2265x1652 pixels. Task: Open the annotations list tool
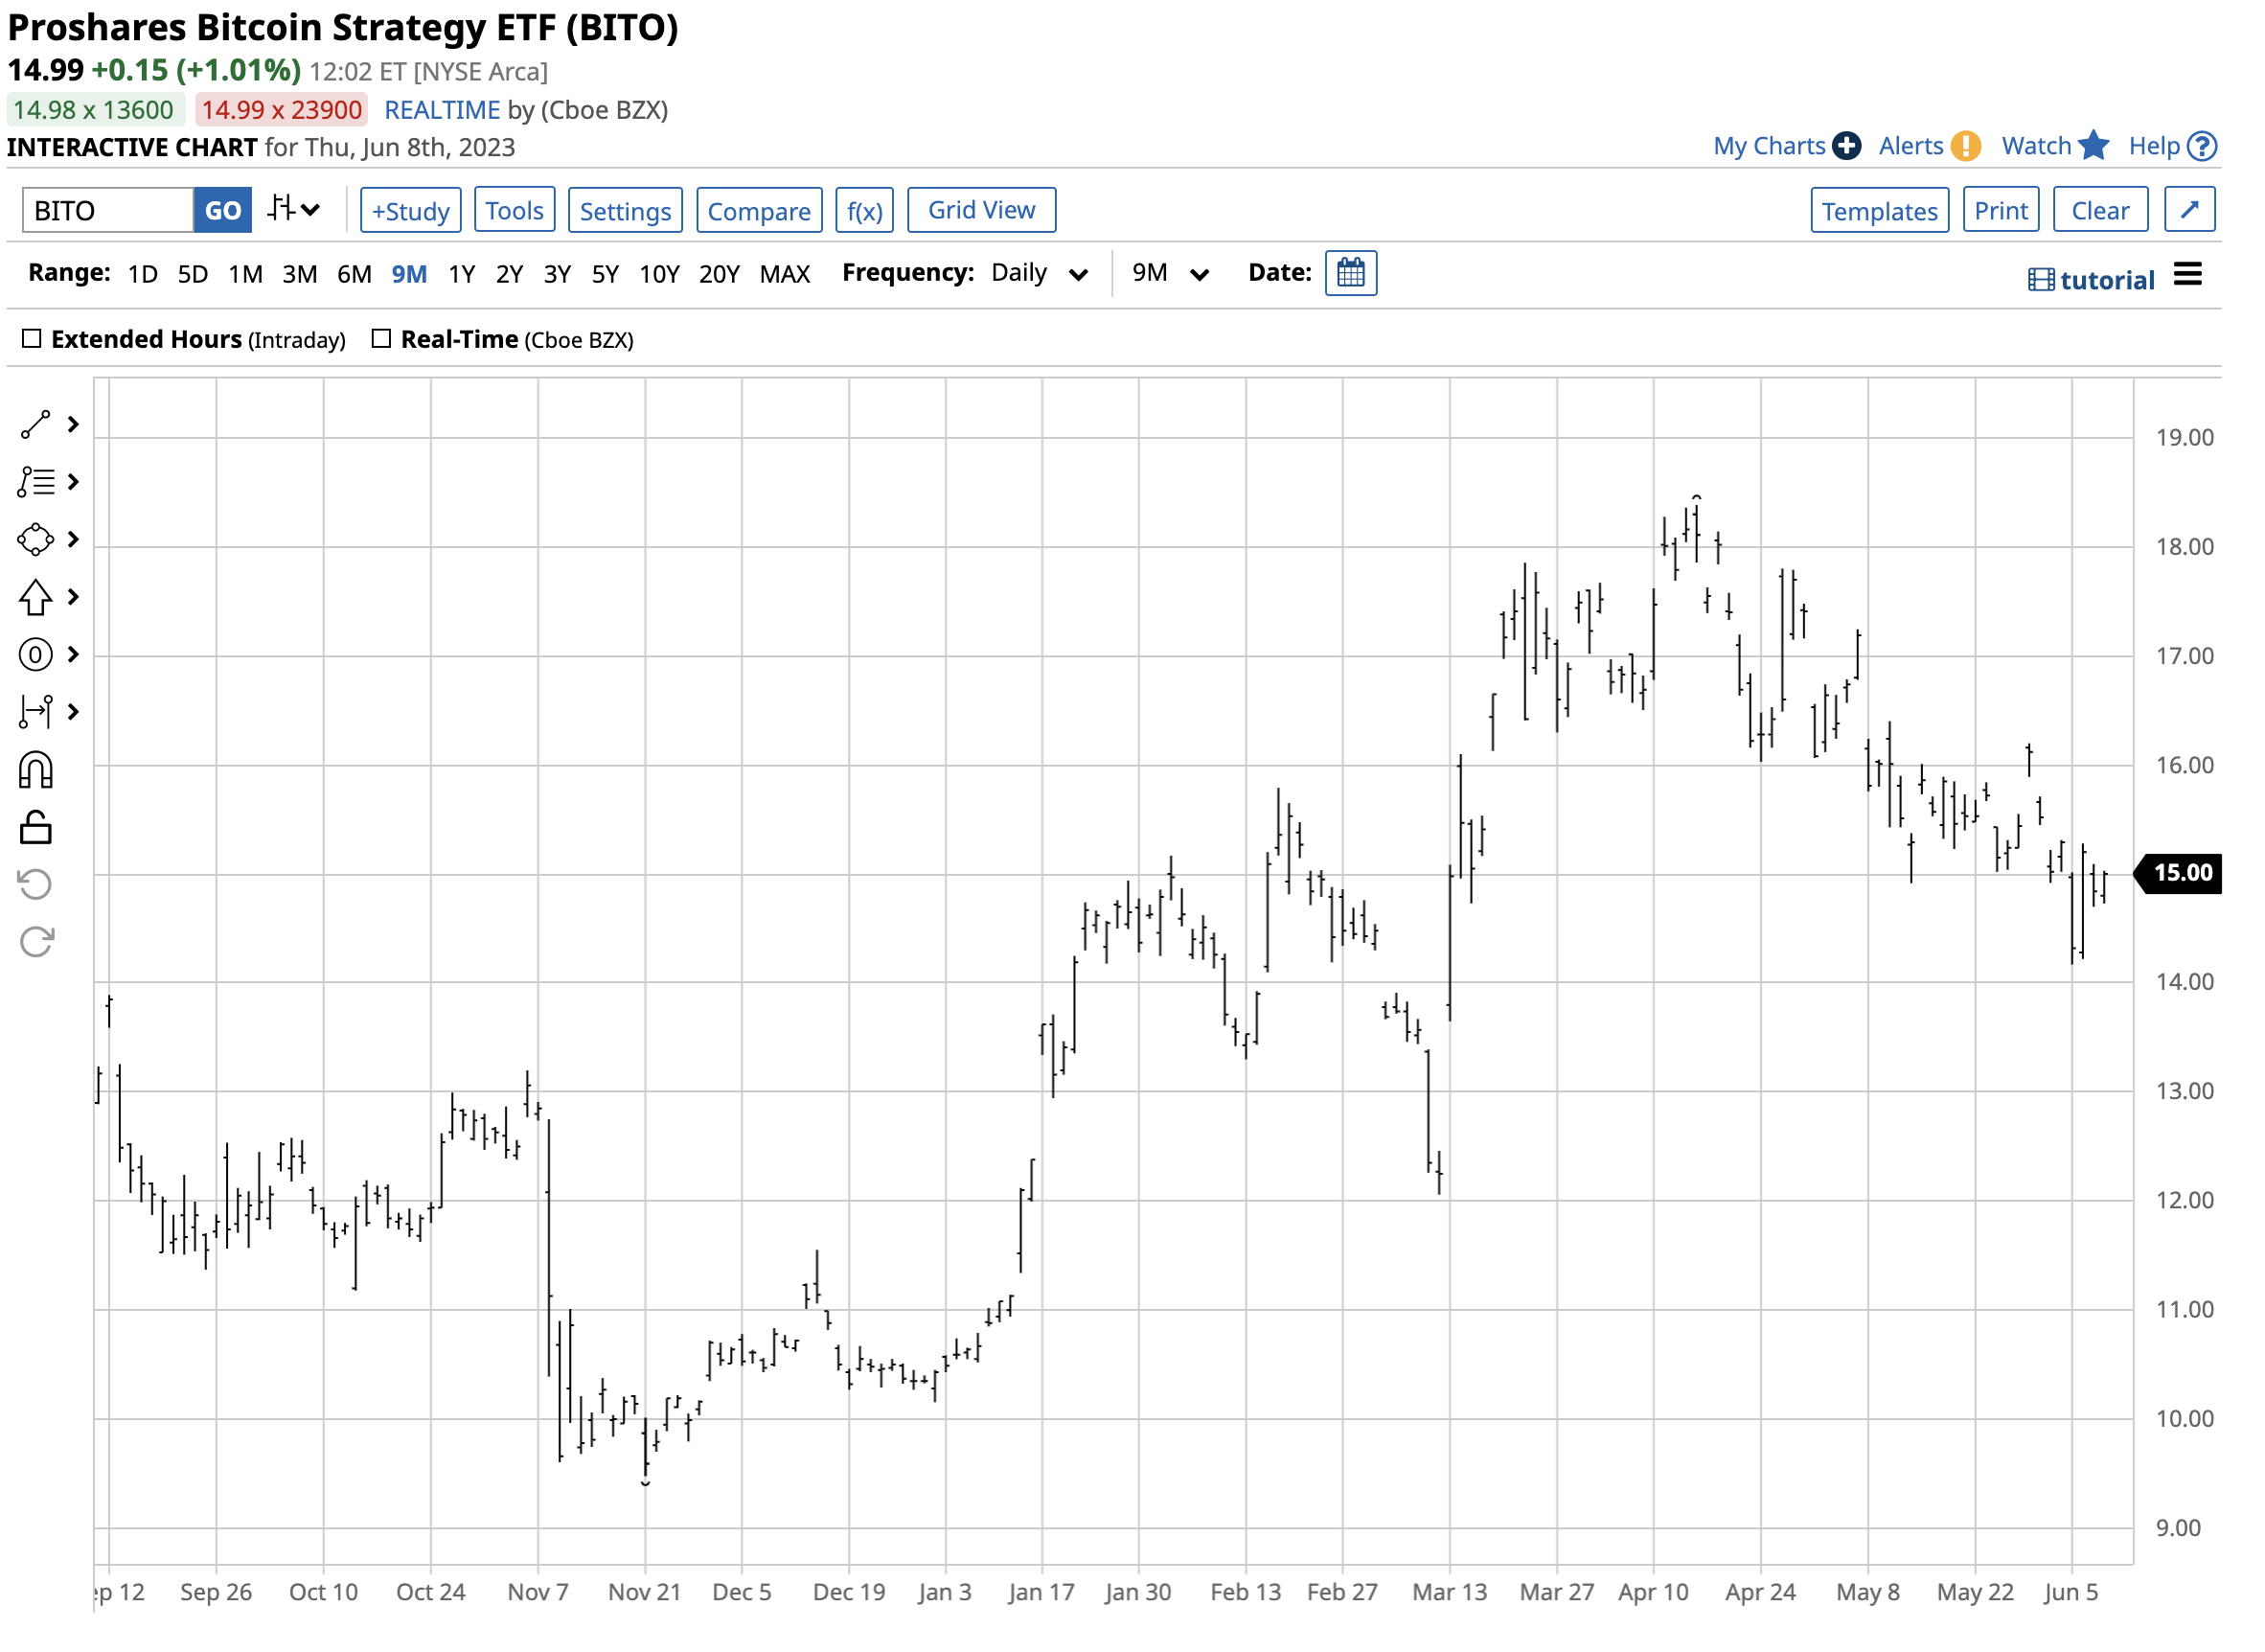point(35,481)
